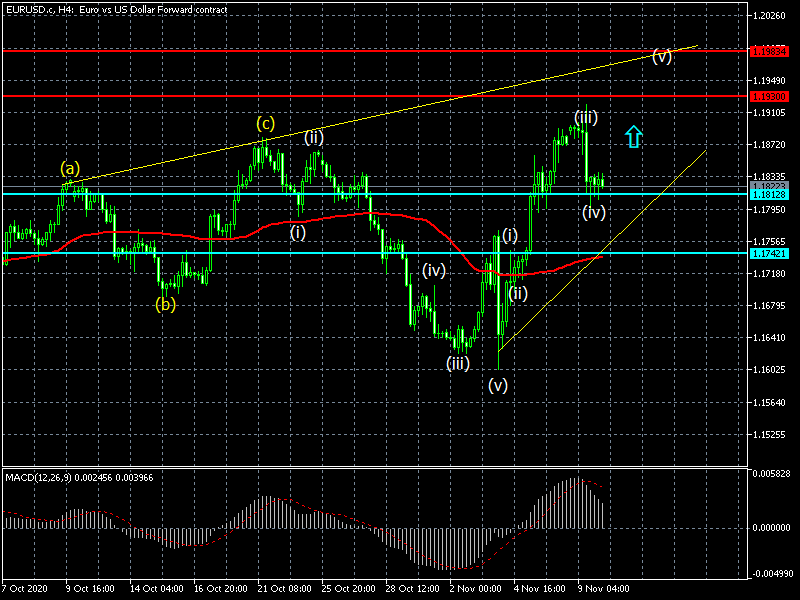Click the MACD scale value -0.004990
The height and width of the screenshot is (600, 800).
click(x=771, y=574)
